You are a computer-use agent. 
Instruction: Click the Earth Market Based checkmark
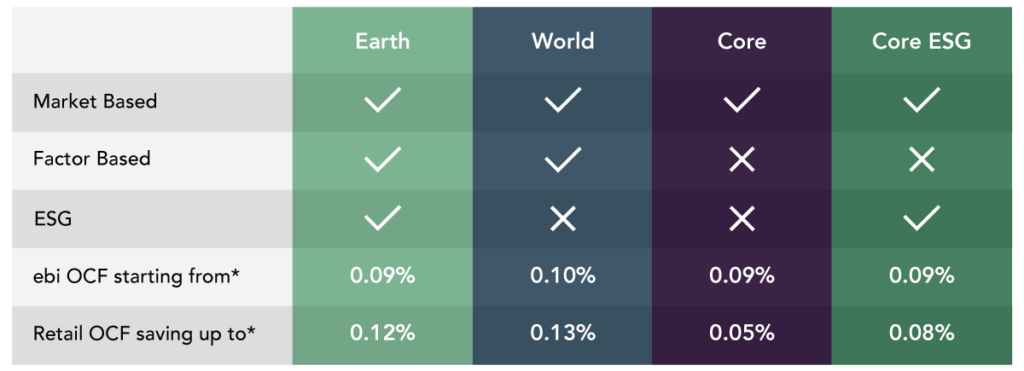coord(383,101)
